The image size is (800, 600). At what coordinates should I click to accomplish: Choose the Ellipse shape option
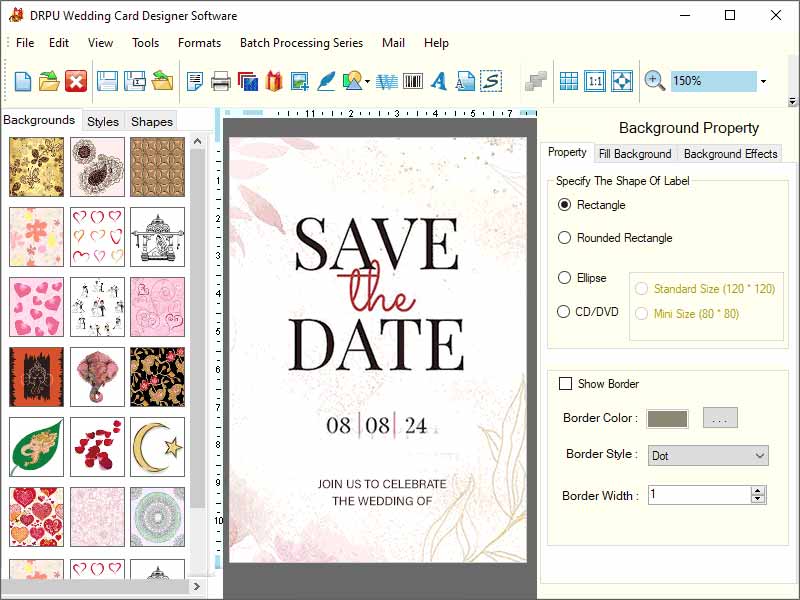click(565, 279)
